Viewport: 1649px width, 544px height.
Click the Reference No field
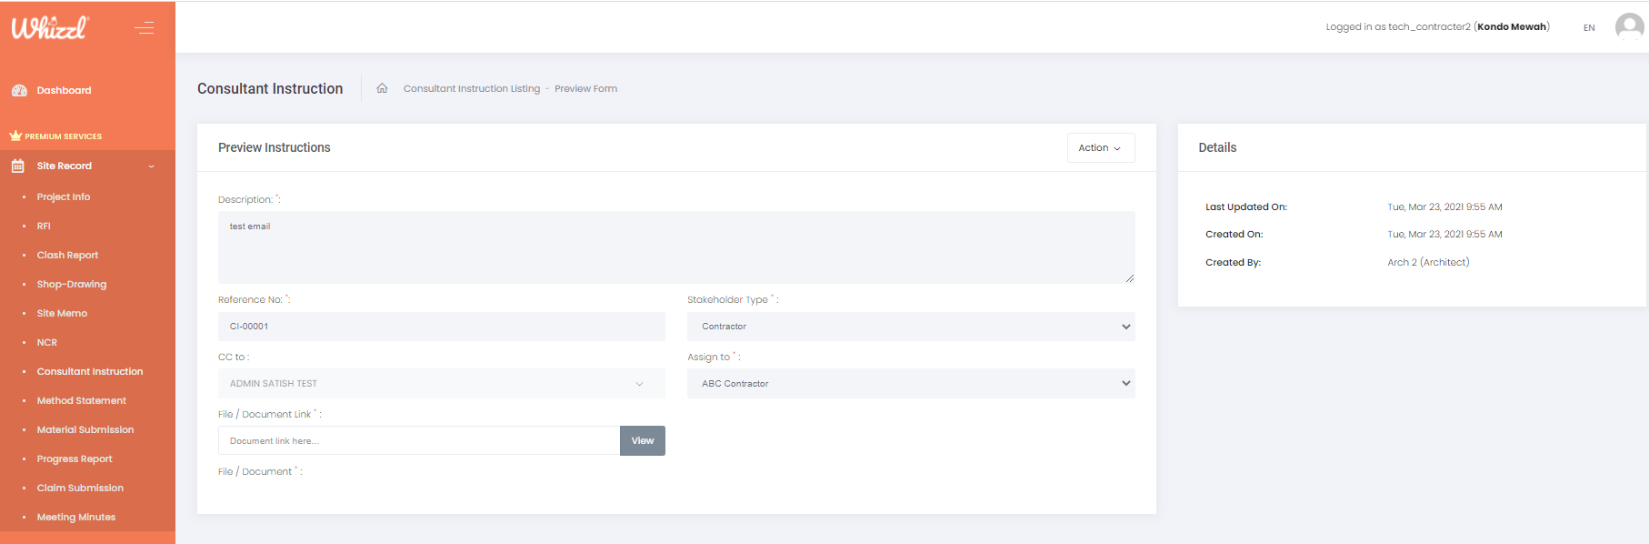(x=441, y=327)
